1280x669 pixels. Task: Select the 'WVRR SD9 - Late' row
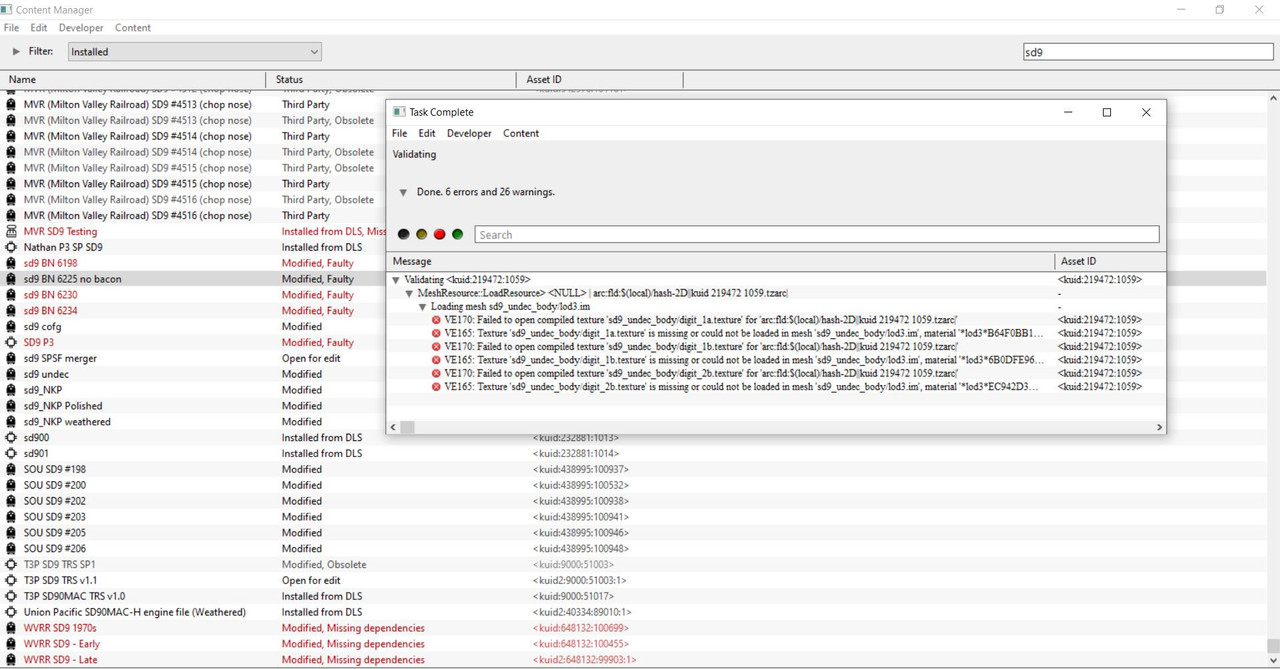click(632, 660)
